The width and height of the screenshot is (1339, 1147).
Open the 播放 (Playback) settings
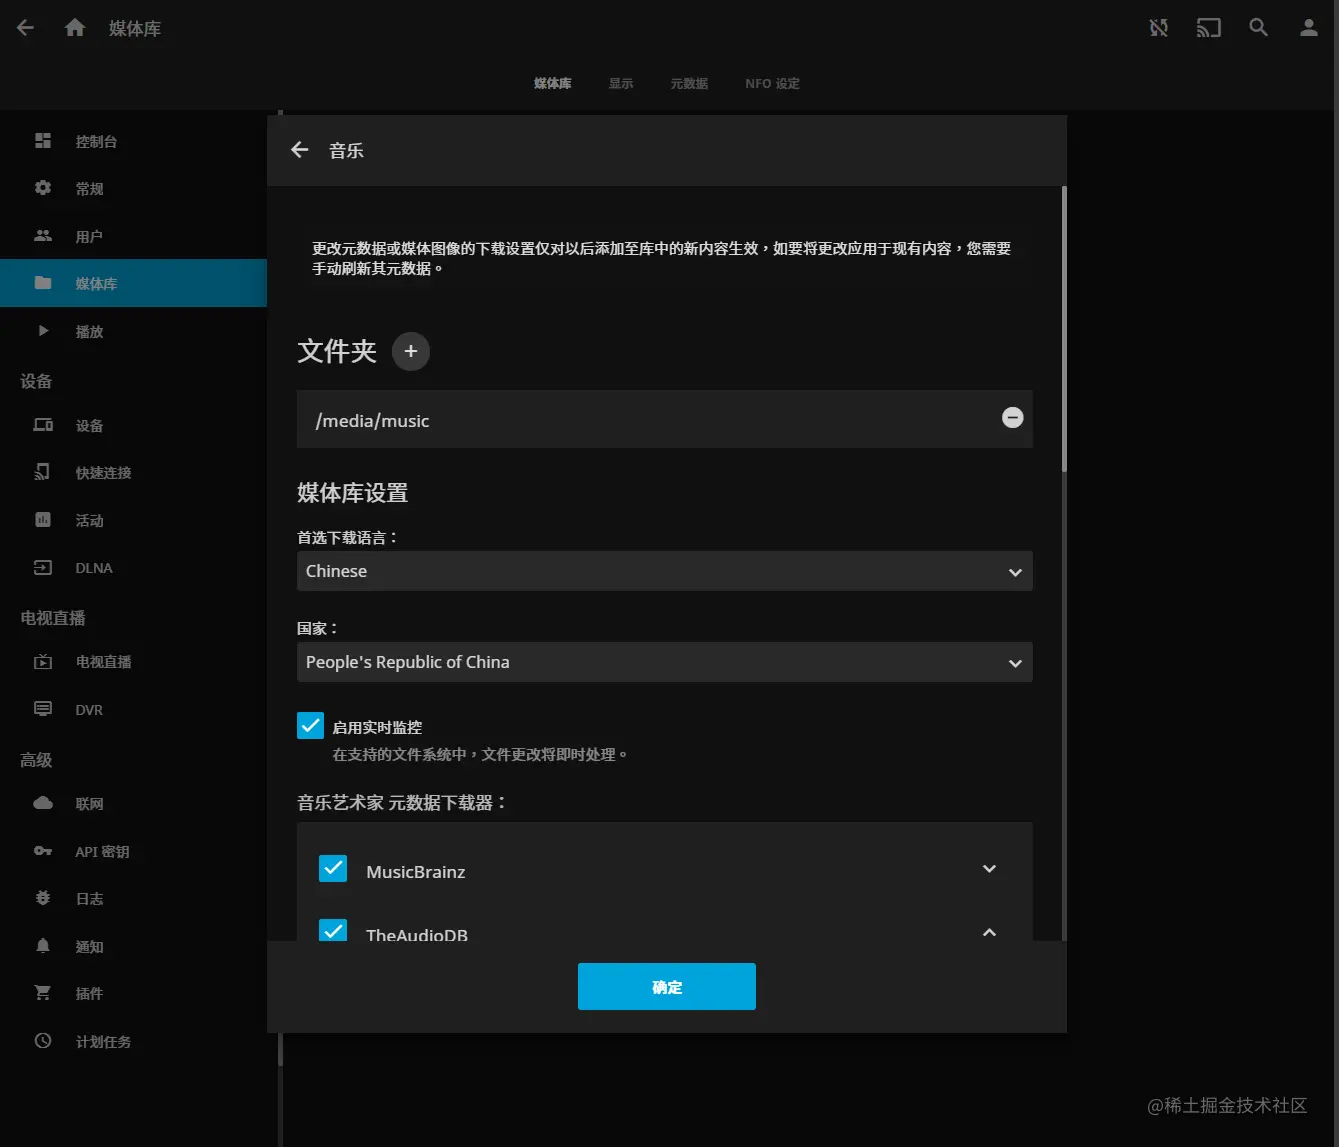pyautogui.click(x=89, y=331)
